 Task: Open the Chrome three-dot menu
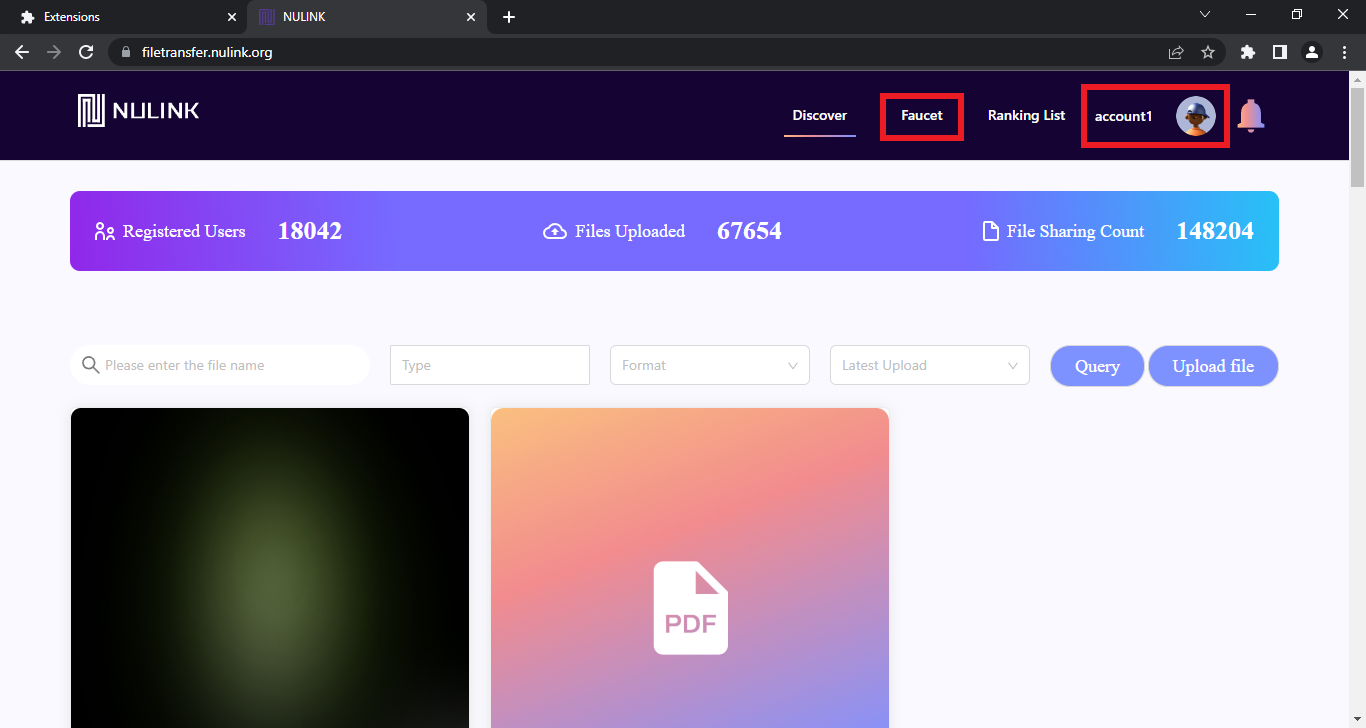click(x=1344, y=52)
